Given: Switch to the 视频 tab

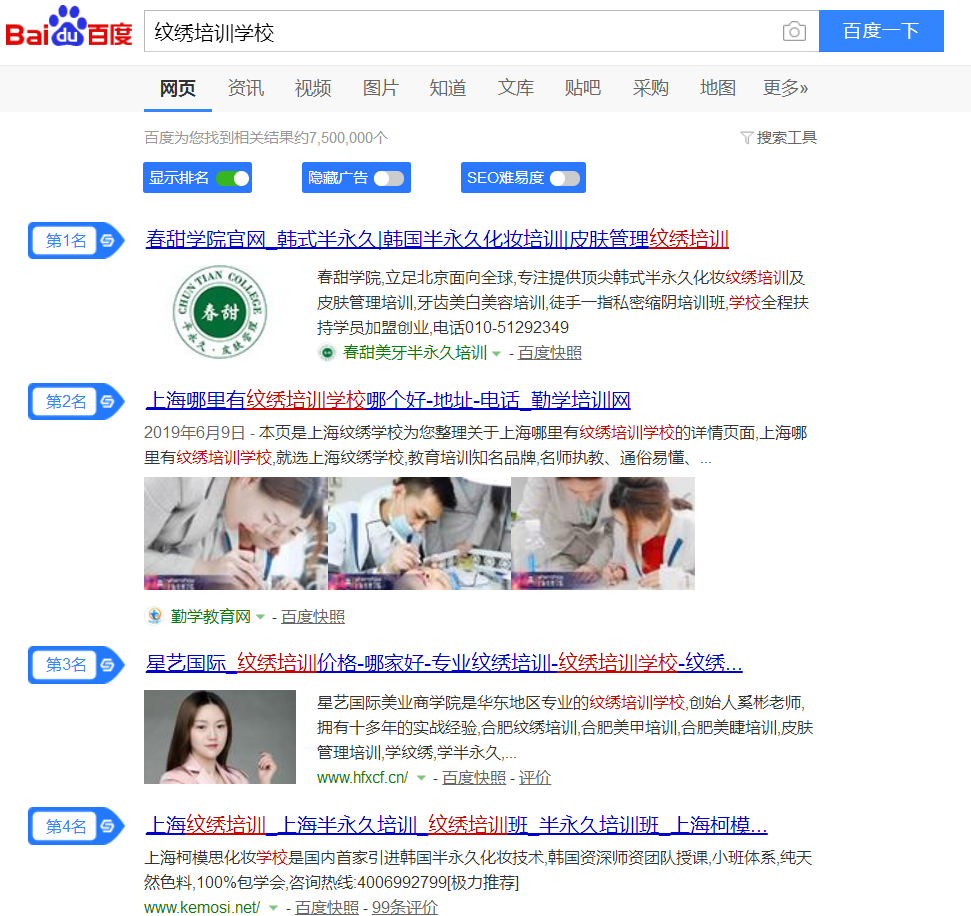Looking at the screenshot, I should coord(313,88).
